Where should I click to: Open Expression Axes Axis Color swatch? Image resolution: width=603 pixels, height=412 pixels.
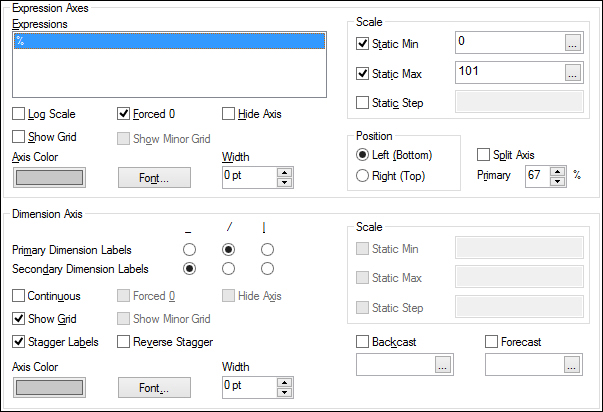tap(49, 178)
